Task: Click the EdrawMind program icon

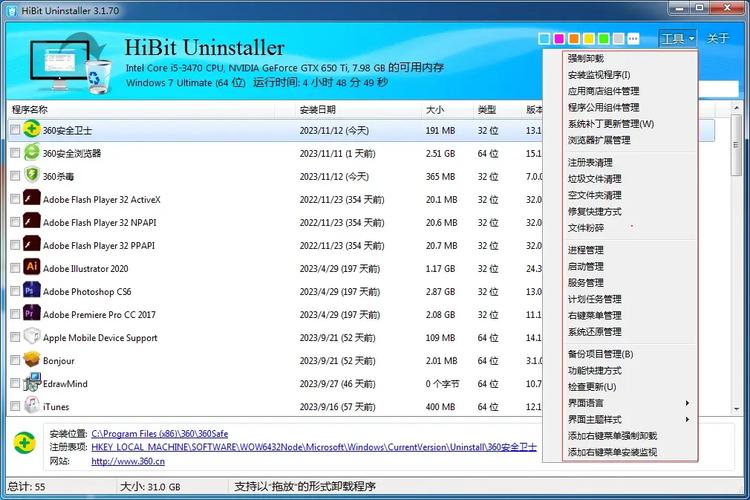Action: [32, 382]
